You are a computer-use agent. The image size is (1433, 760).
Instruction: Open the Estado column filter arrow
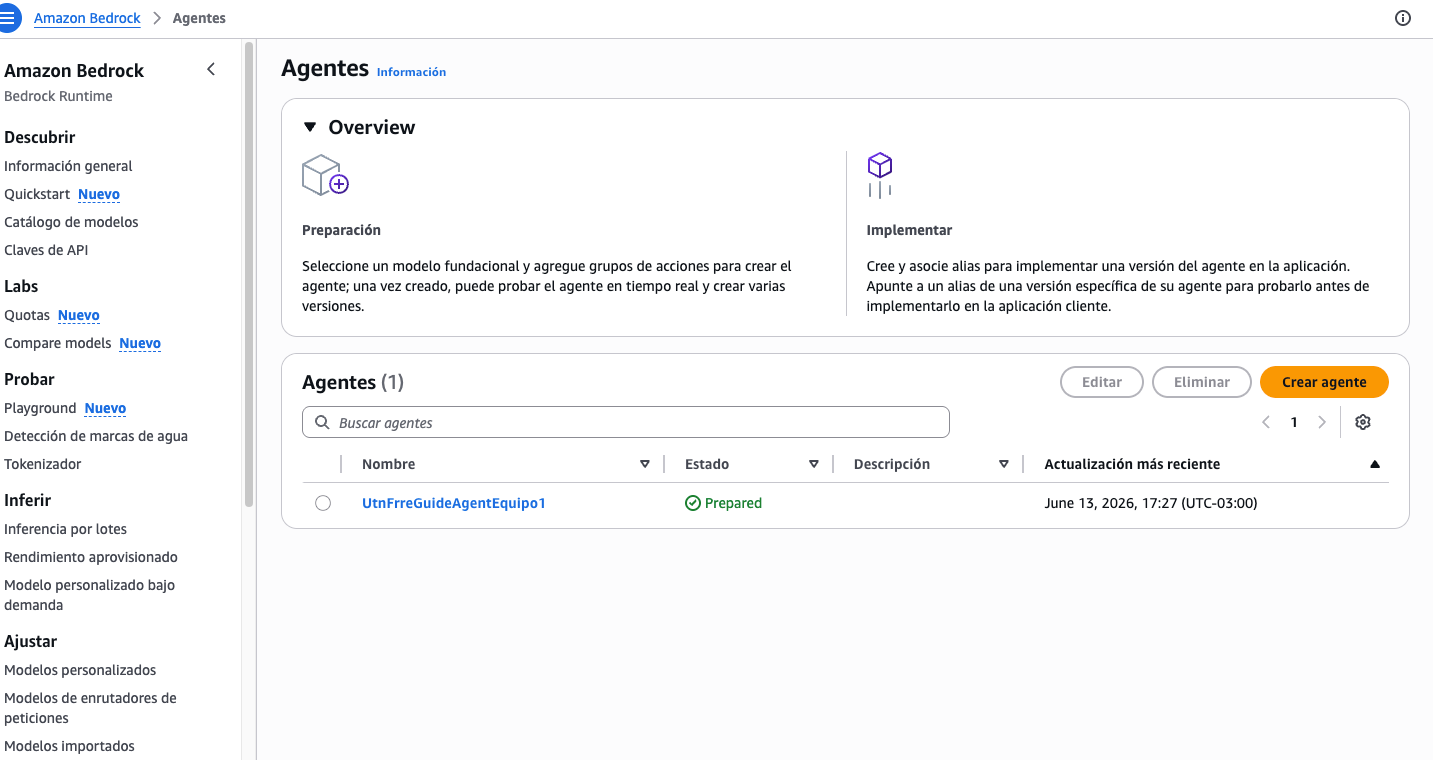(x=814, y=464)
